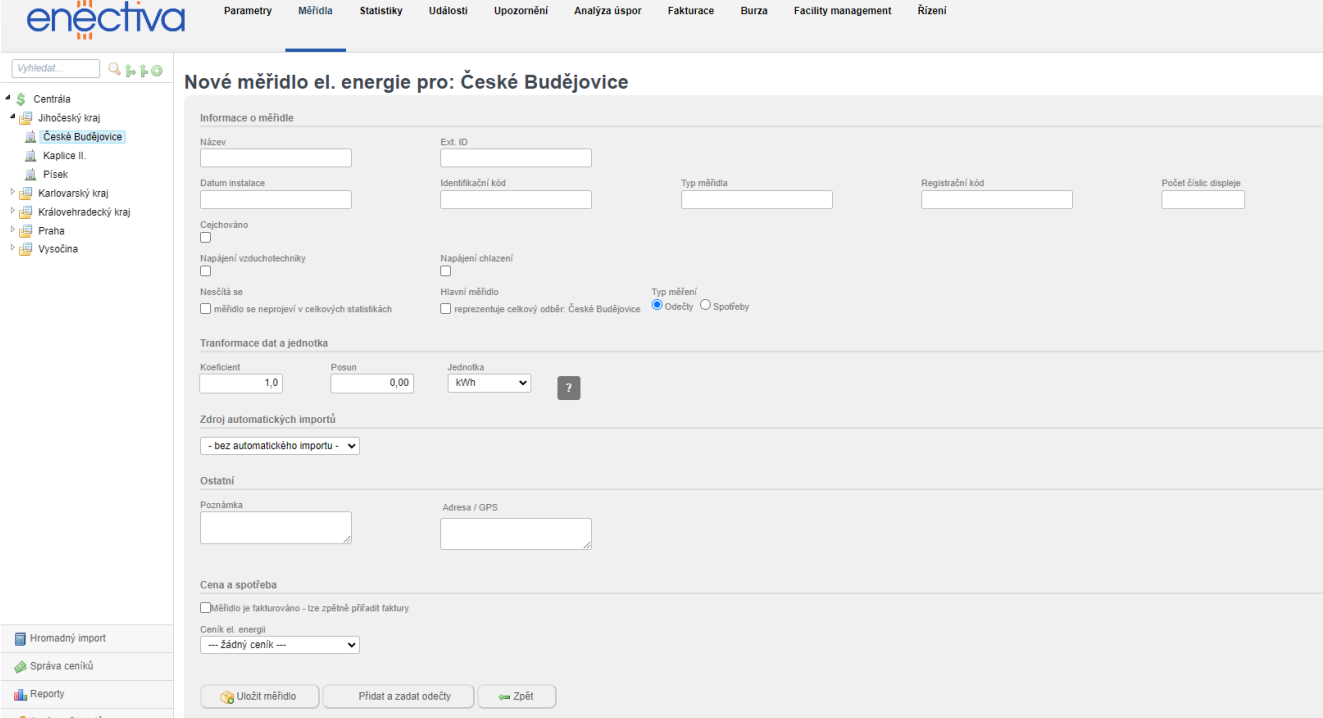Switch to the Statistiky tab
The image size is (1323, 718).
[x=380, y=11]
